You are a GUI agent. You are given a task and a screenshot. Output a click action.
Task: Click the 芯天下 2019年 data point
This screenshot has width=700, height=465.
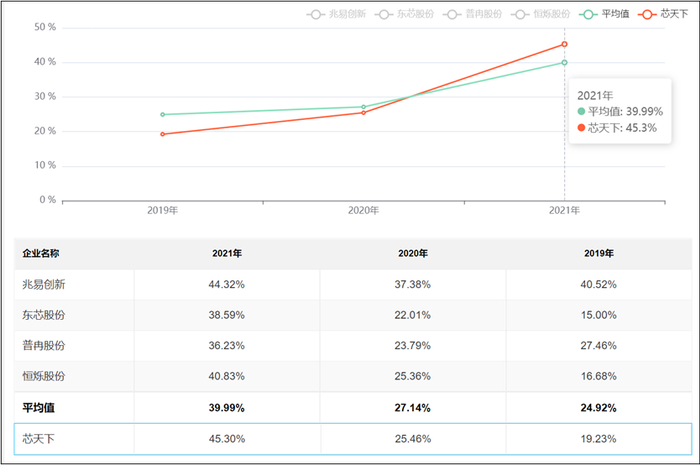162,134
